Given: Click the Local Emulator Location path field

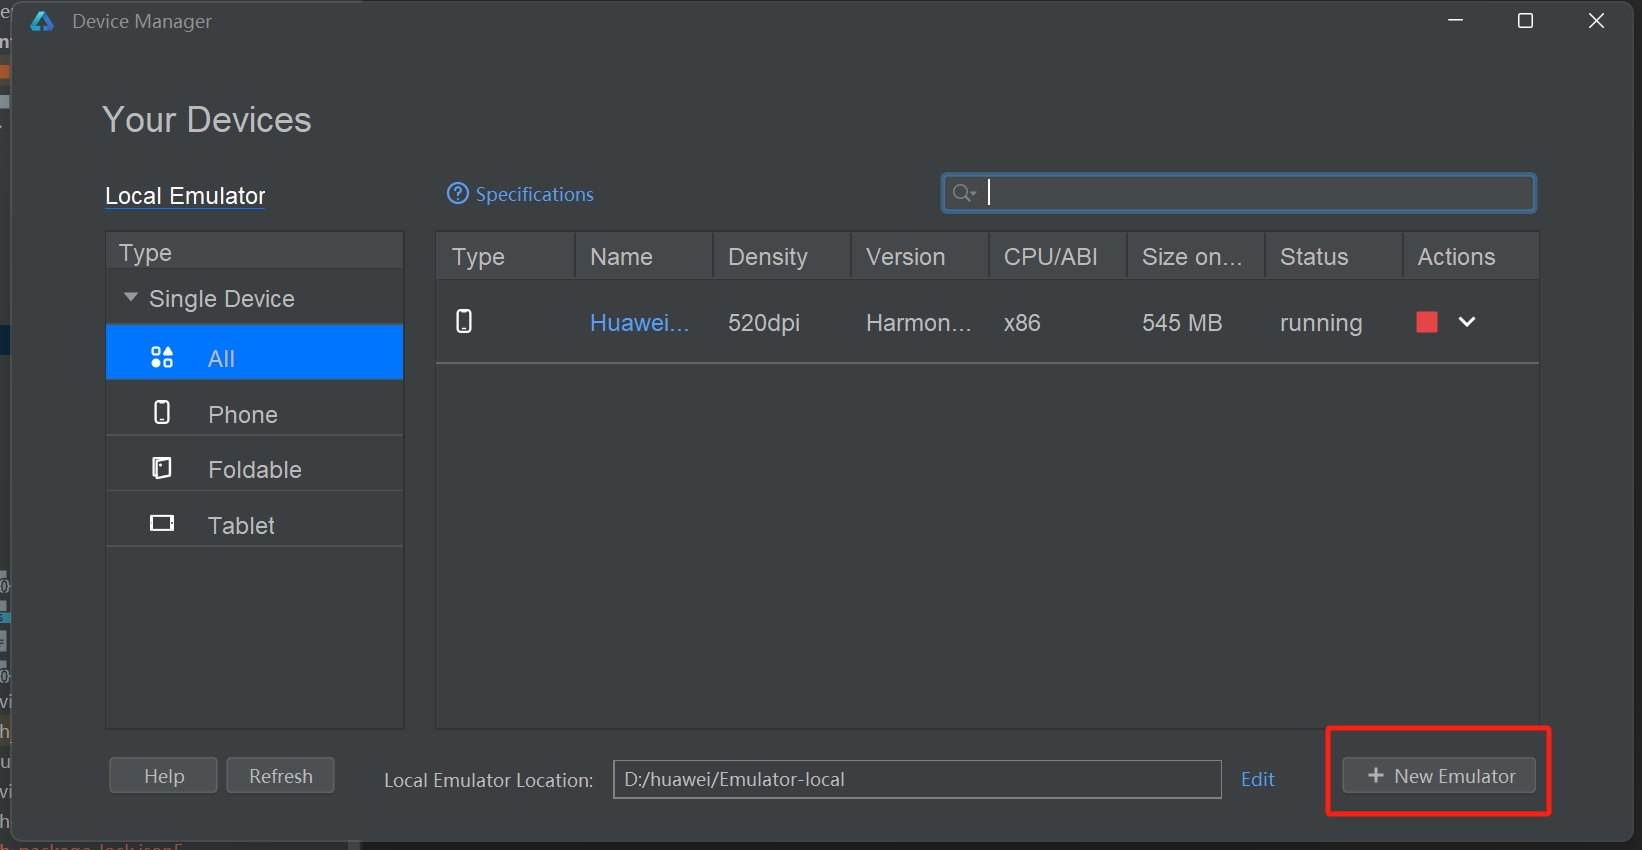Looking at the screenshot, I should [917, 779].
